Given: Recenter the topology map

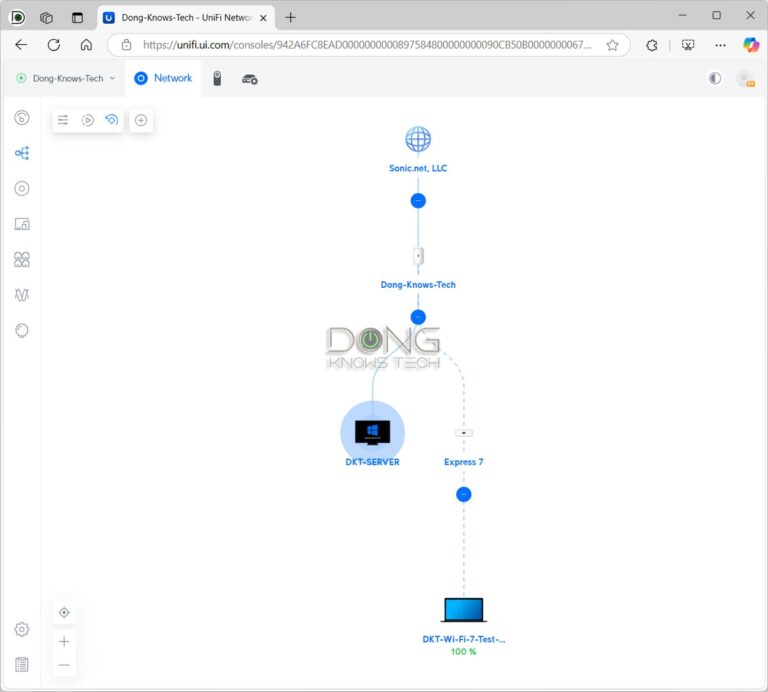Looking at the screenshot, I should (x=64, y=613).
